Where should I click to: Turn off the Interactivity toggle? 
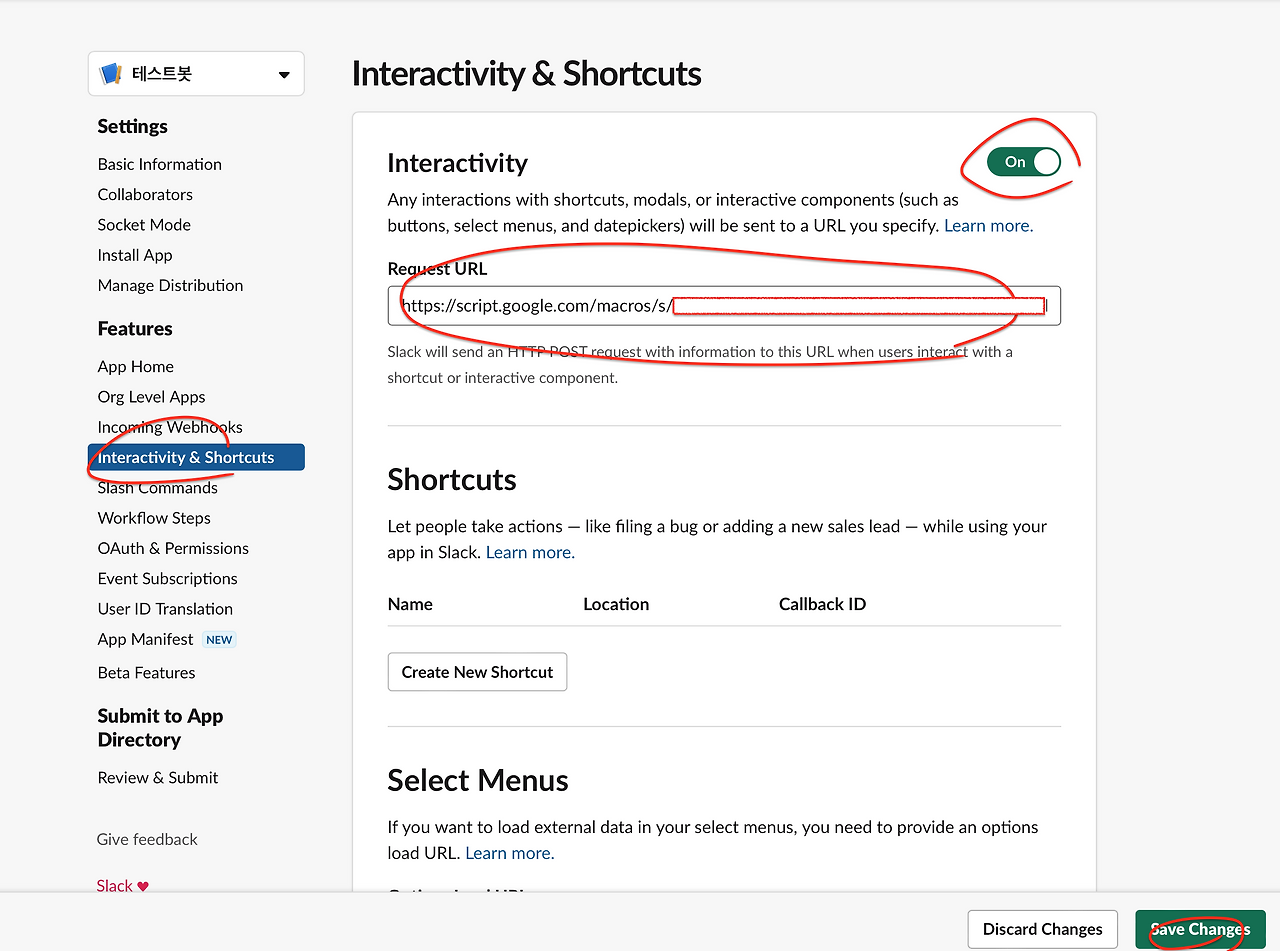1024,162
